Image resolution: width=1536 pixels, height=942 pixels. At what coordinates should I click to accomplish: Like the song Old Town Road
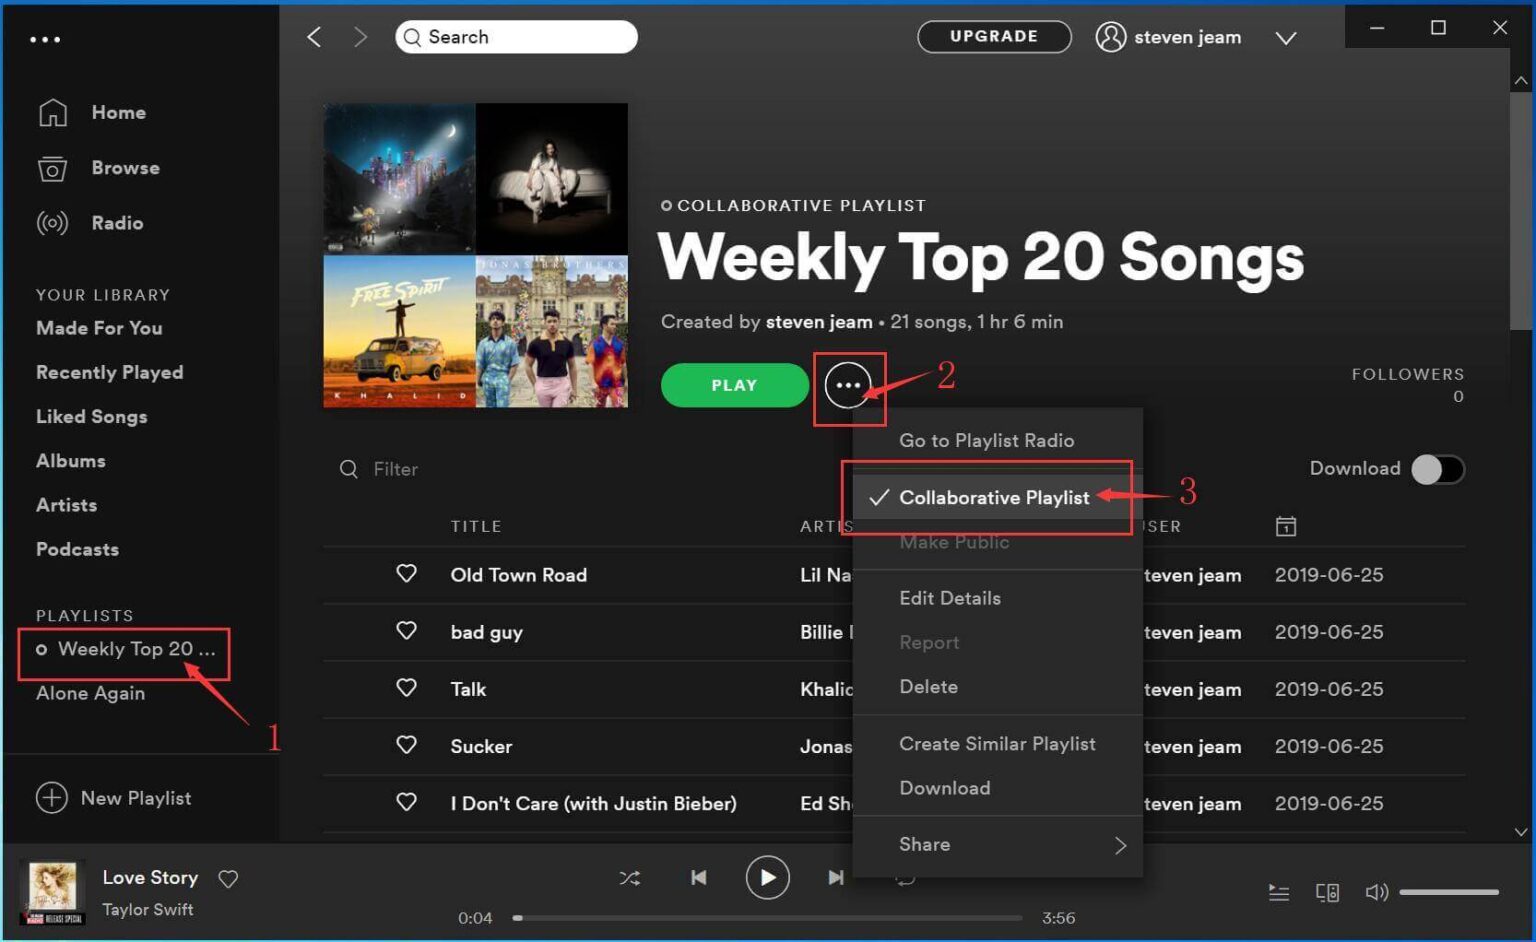[x=406, y=574]
